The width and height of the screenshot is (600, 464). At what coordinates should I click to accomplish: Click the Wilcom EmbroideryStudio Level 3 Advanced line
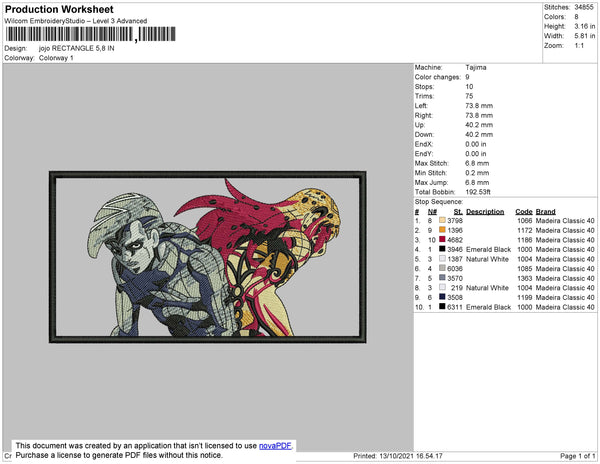click(x=76, y=21)
